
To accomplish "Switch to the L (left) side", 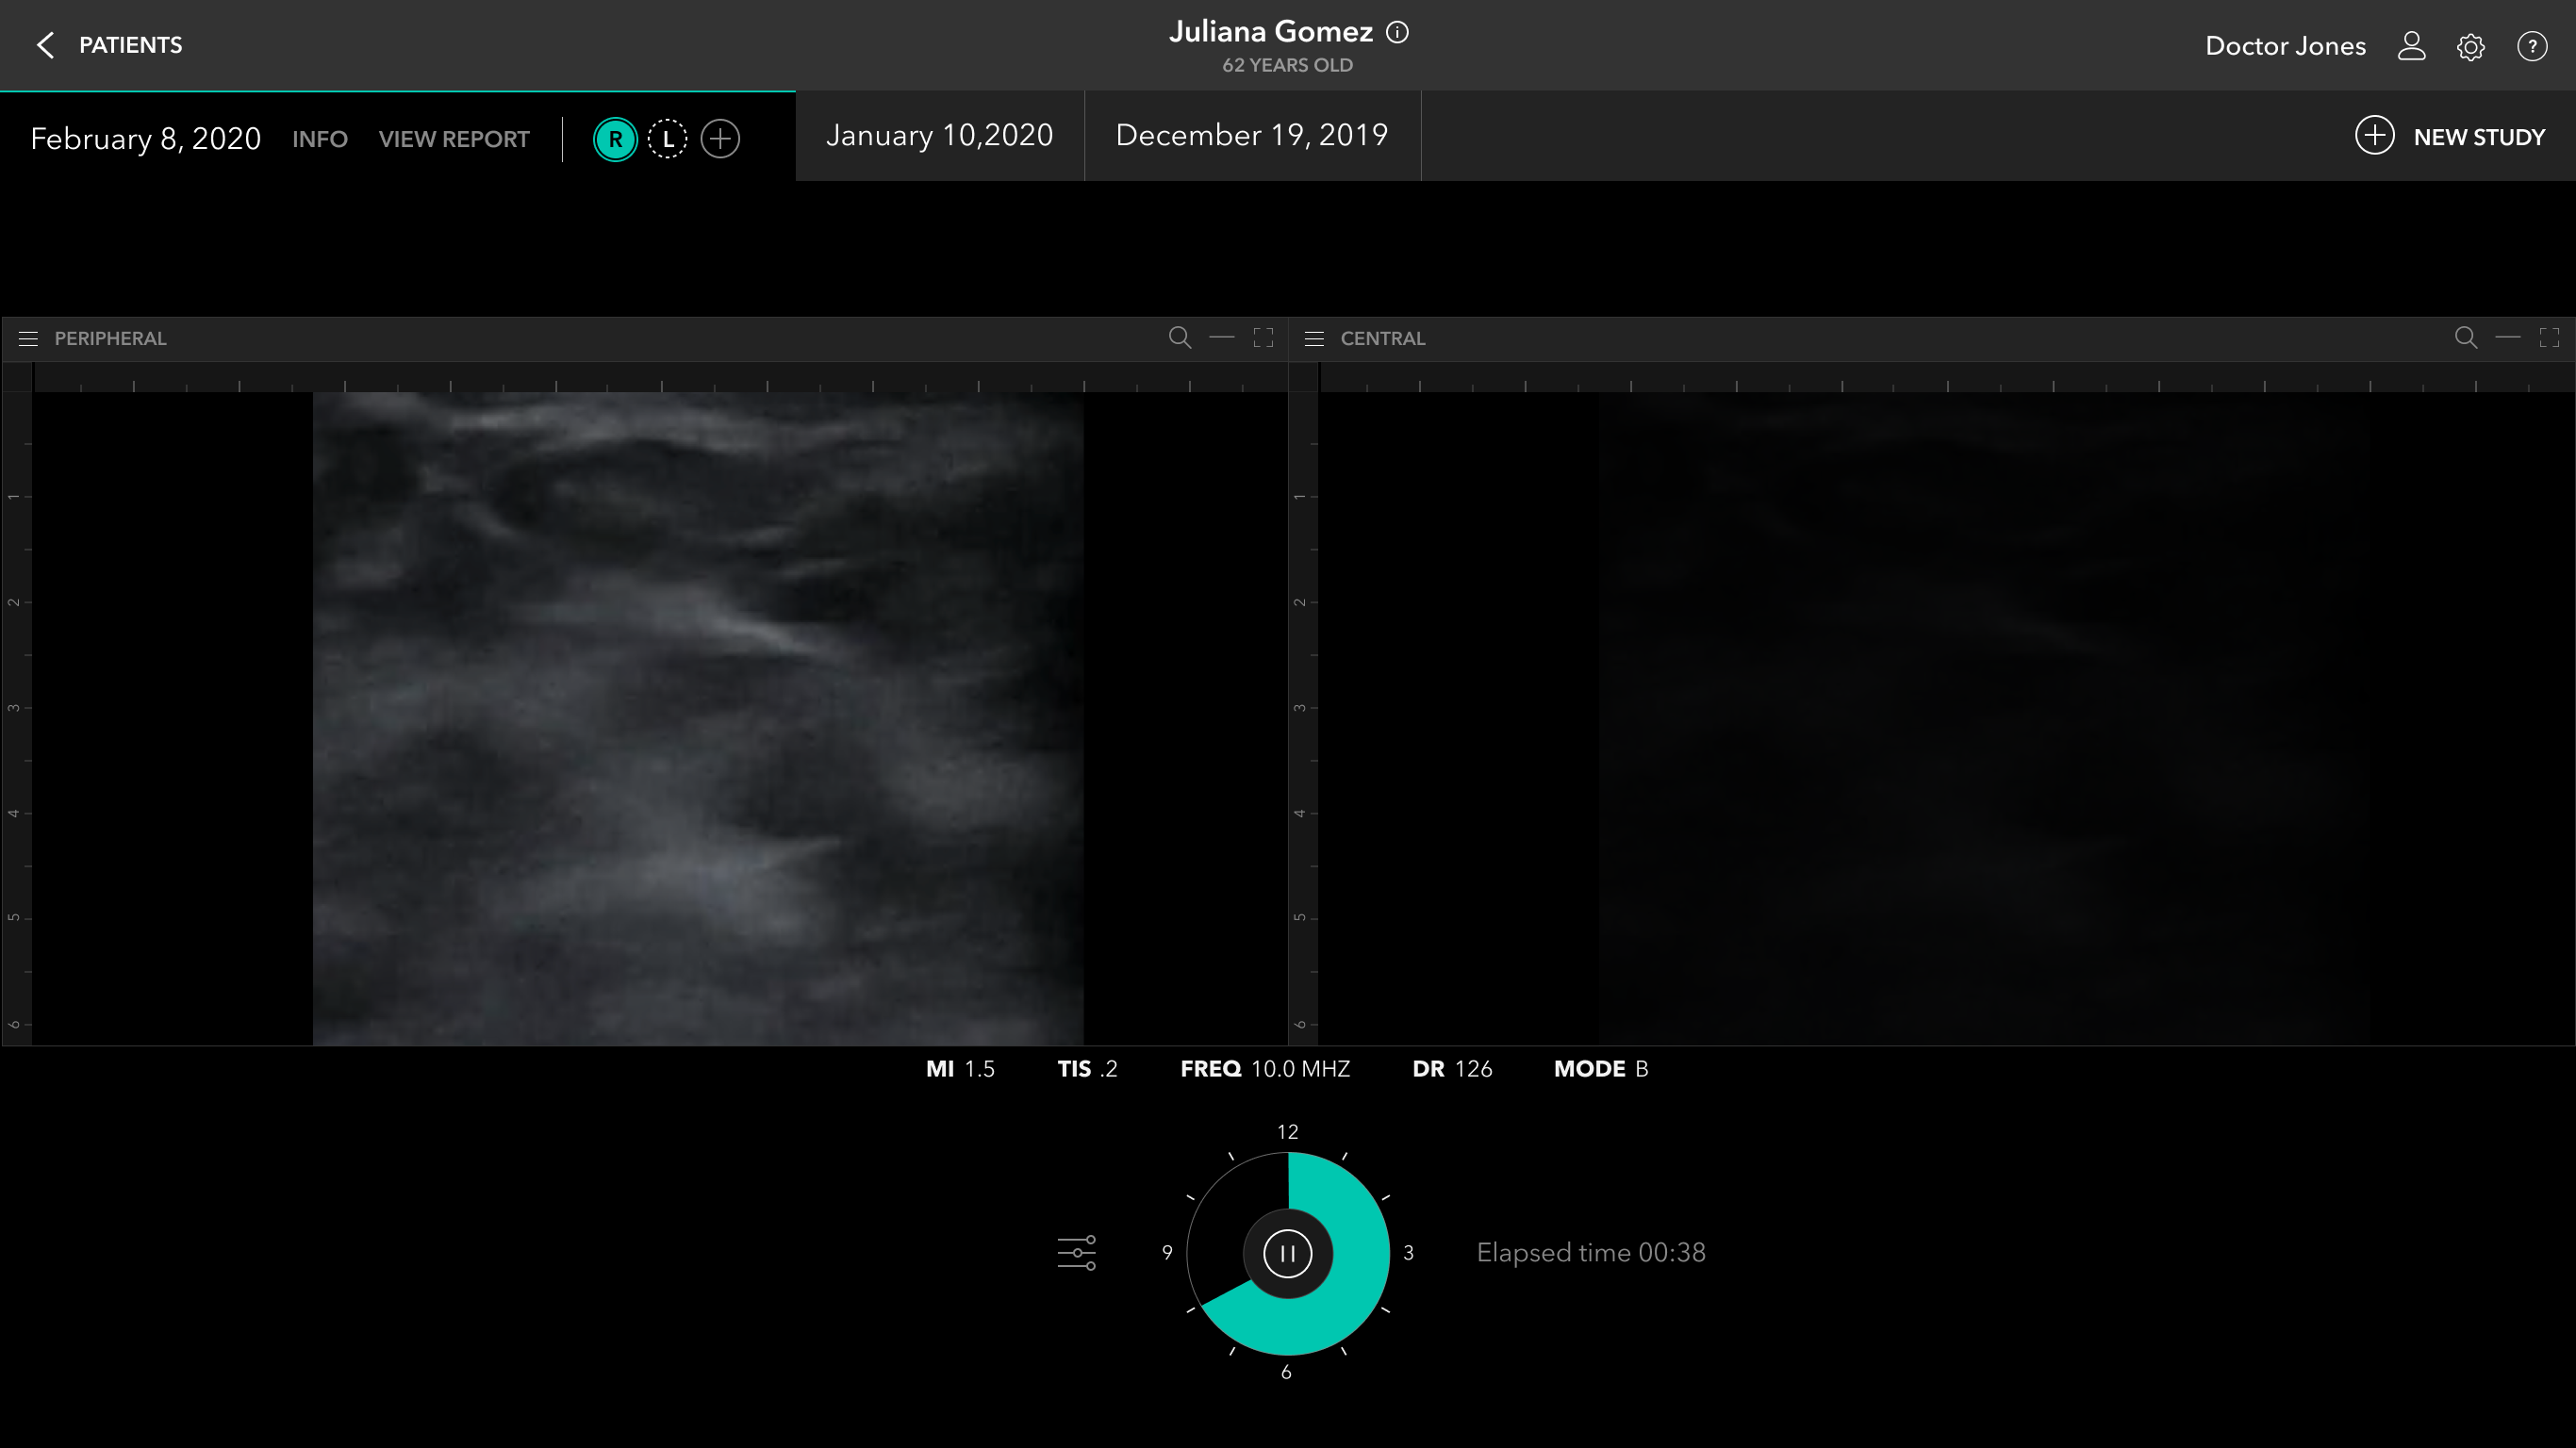I will 667,139.
